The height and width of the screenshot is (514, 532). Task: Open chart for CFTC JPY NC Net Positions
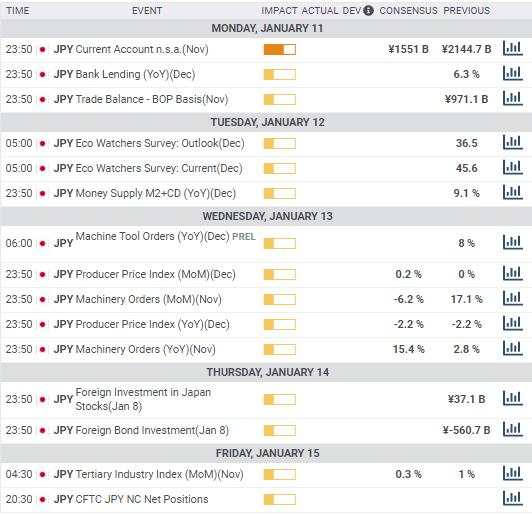(512, 498)
